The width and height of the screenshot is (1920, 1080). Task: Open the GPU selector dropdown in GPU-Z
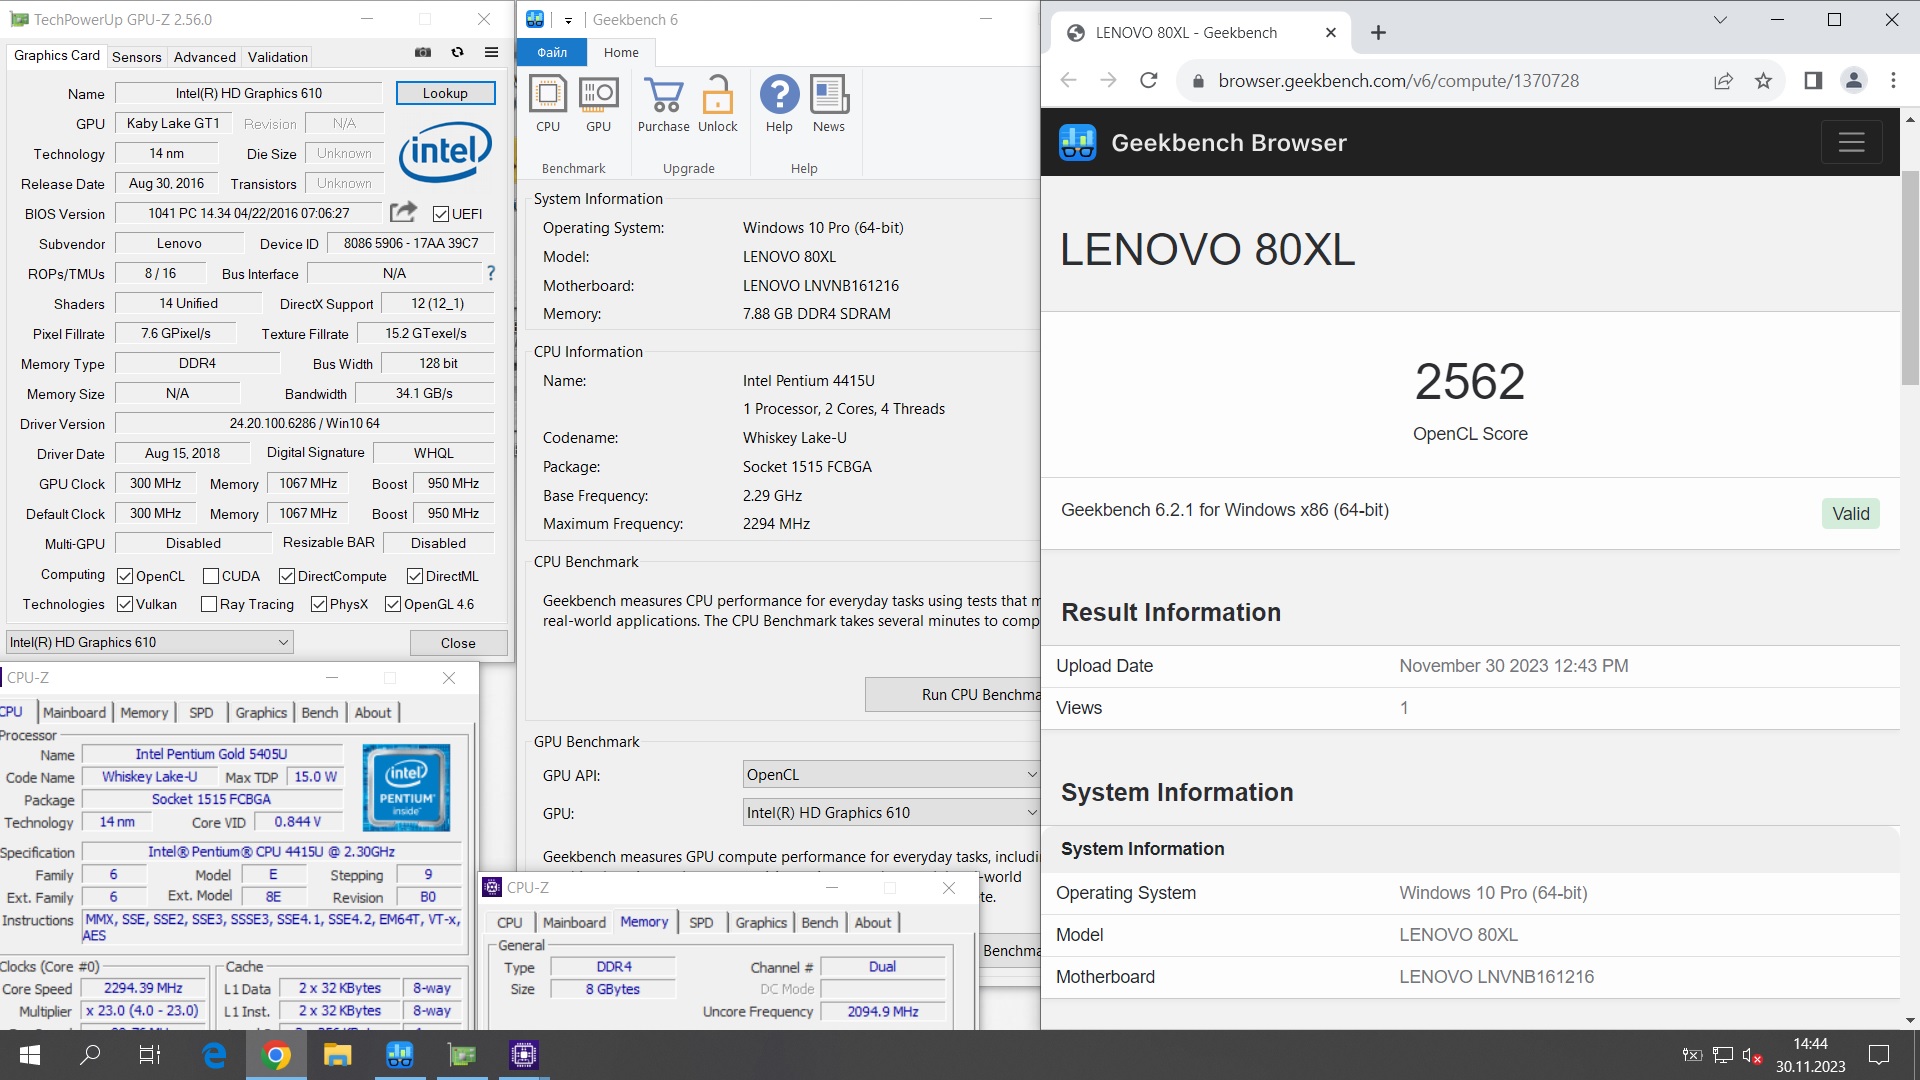tap(149, 642)
